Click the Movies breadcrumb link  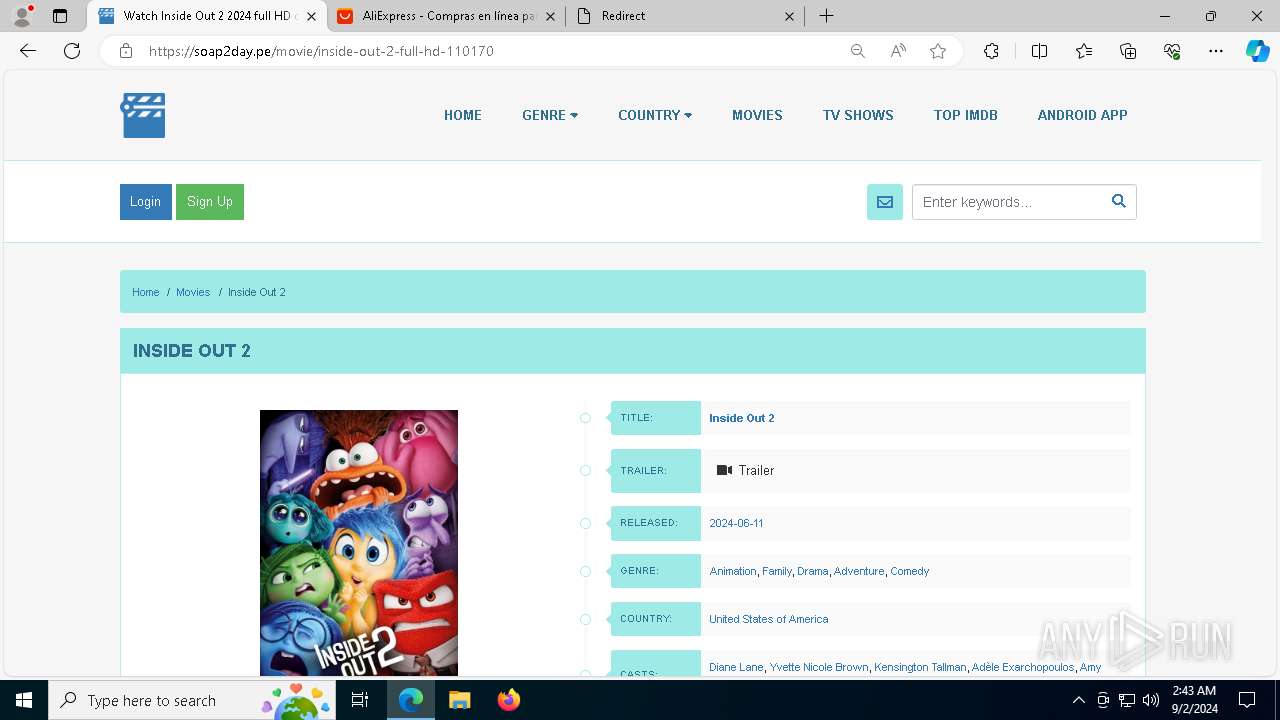point(193,292)
